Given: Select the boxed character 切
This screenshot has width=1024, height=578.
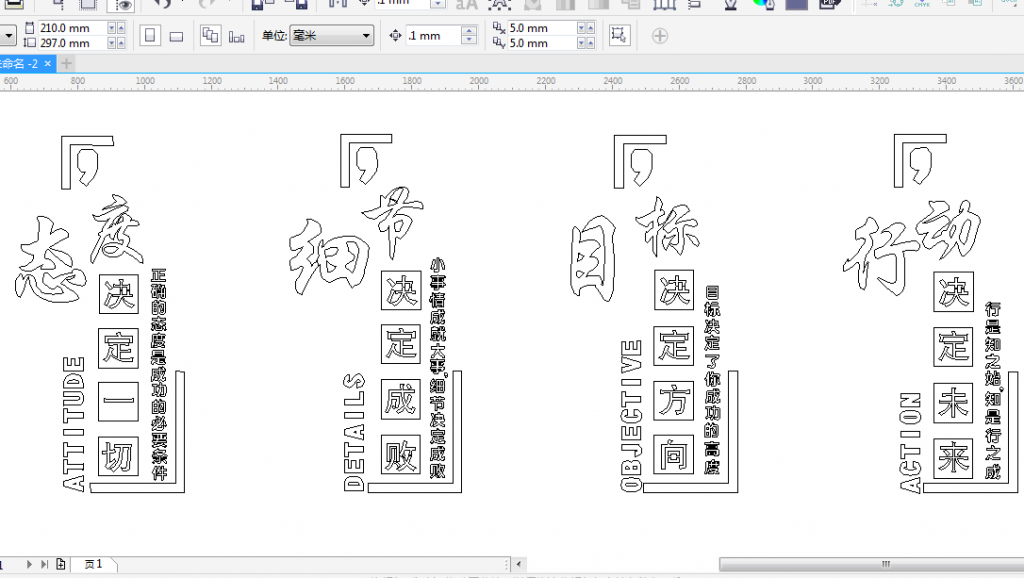Looking at the screenshot, I should coord(119,457).
